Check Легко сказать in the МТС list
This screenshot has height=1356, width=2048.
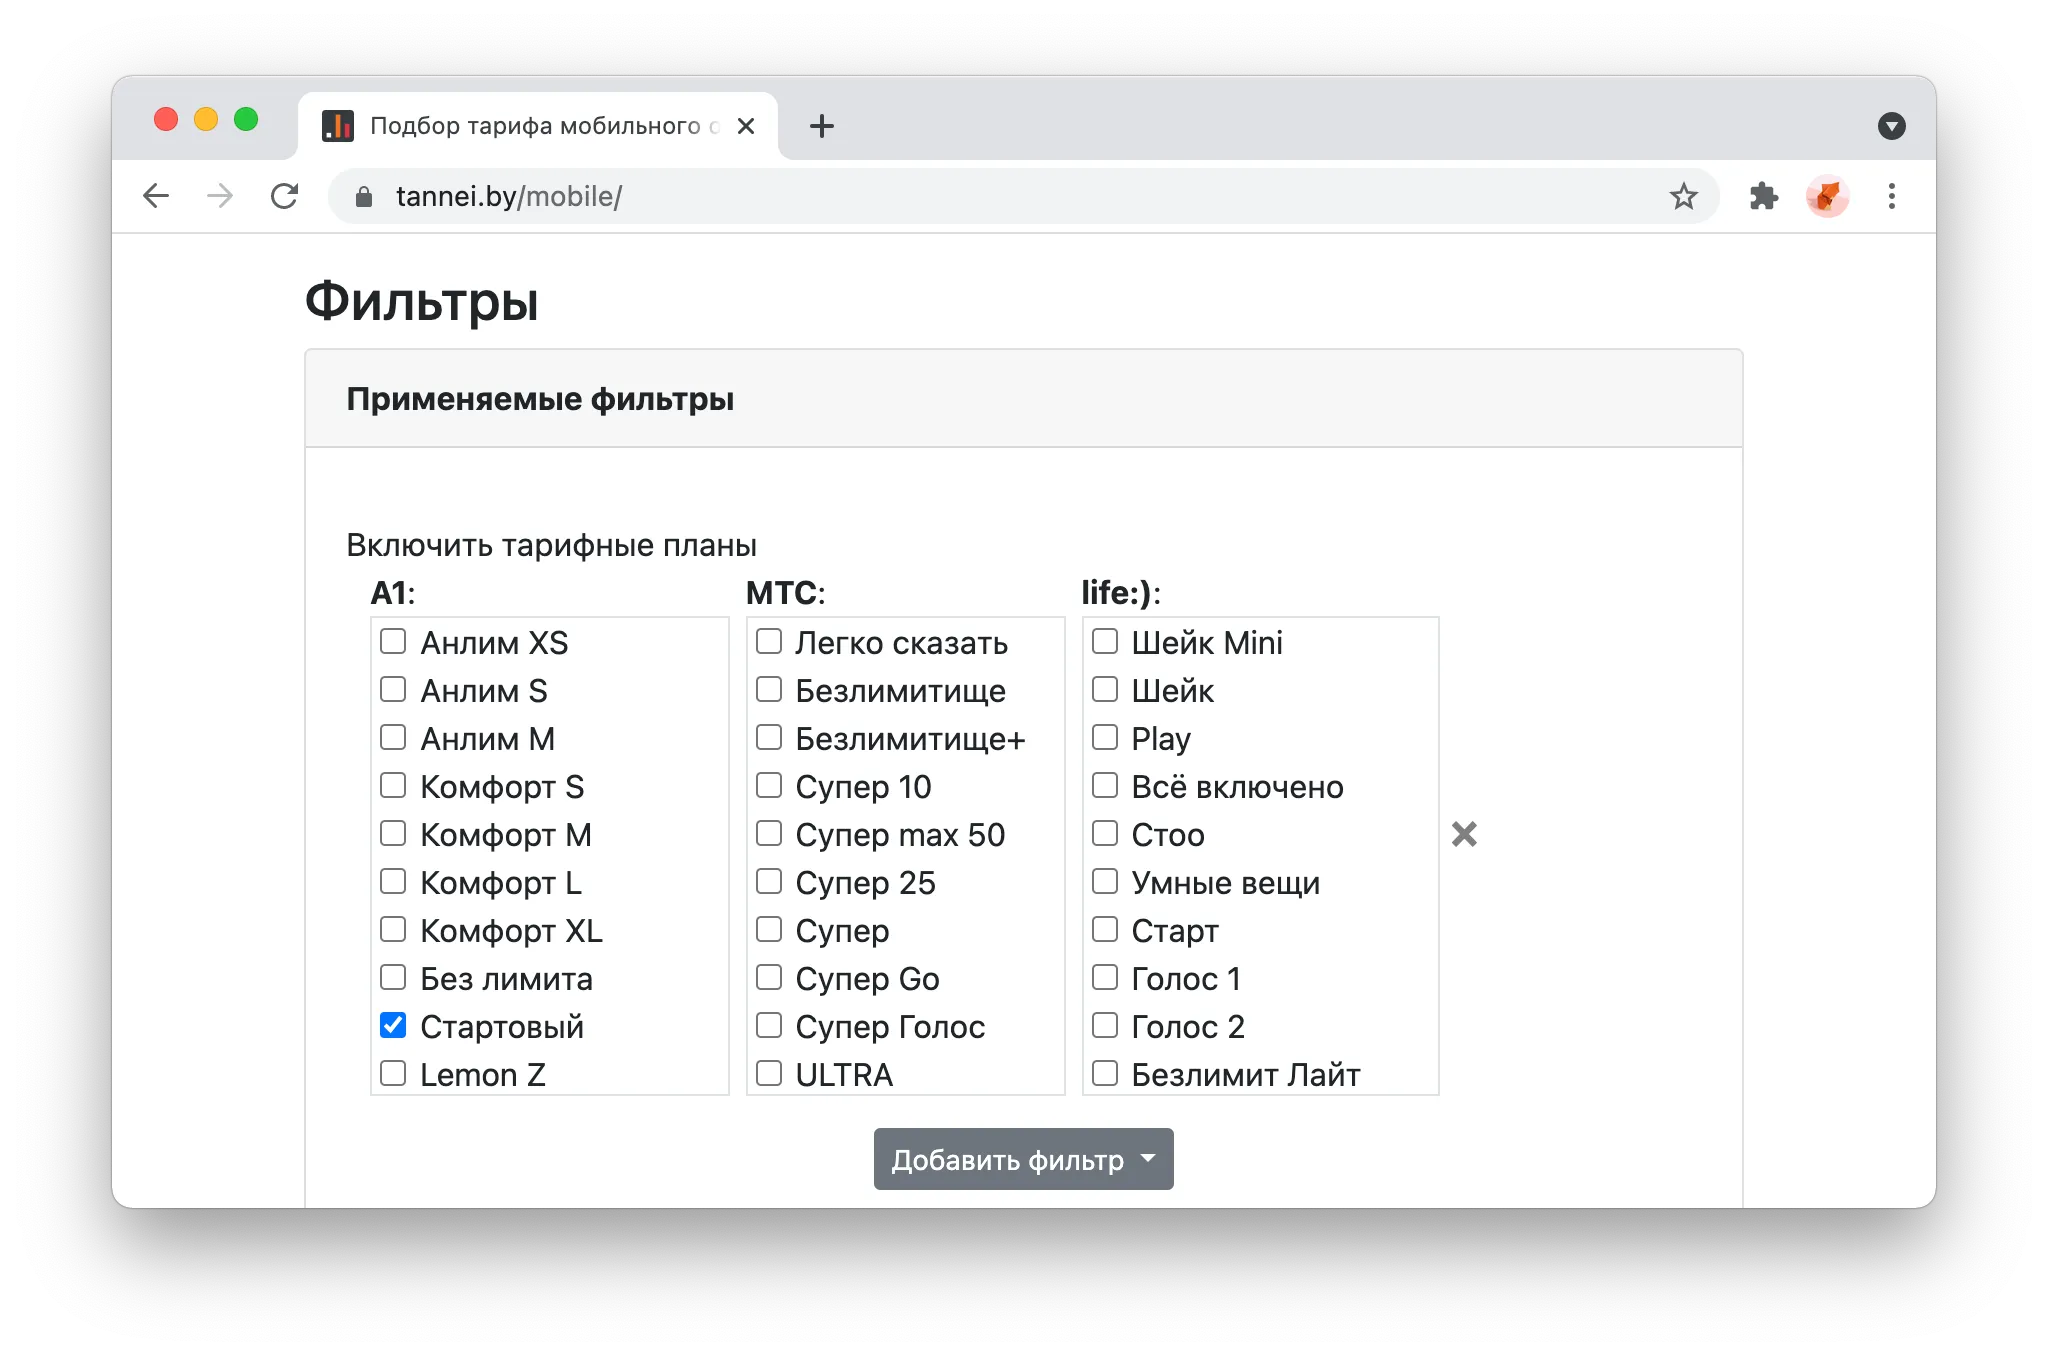pyautogui.click(x=769, y=641)
